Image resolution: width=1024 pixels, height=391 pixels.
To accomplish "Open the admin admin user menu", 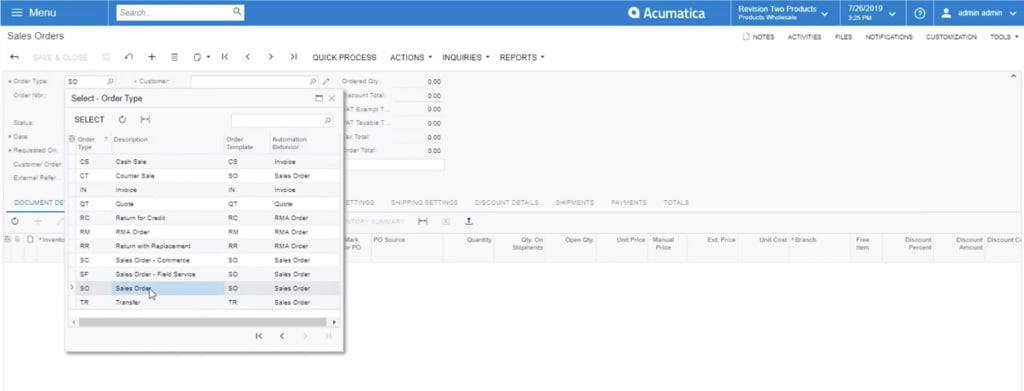I will pyautogui.click(x=979, y=13).
